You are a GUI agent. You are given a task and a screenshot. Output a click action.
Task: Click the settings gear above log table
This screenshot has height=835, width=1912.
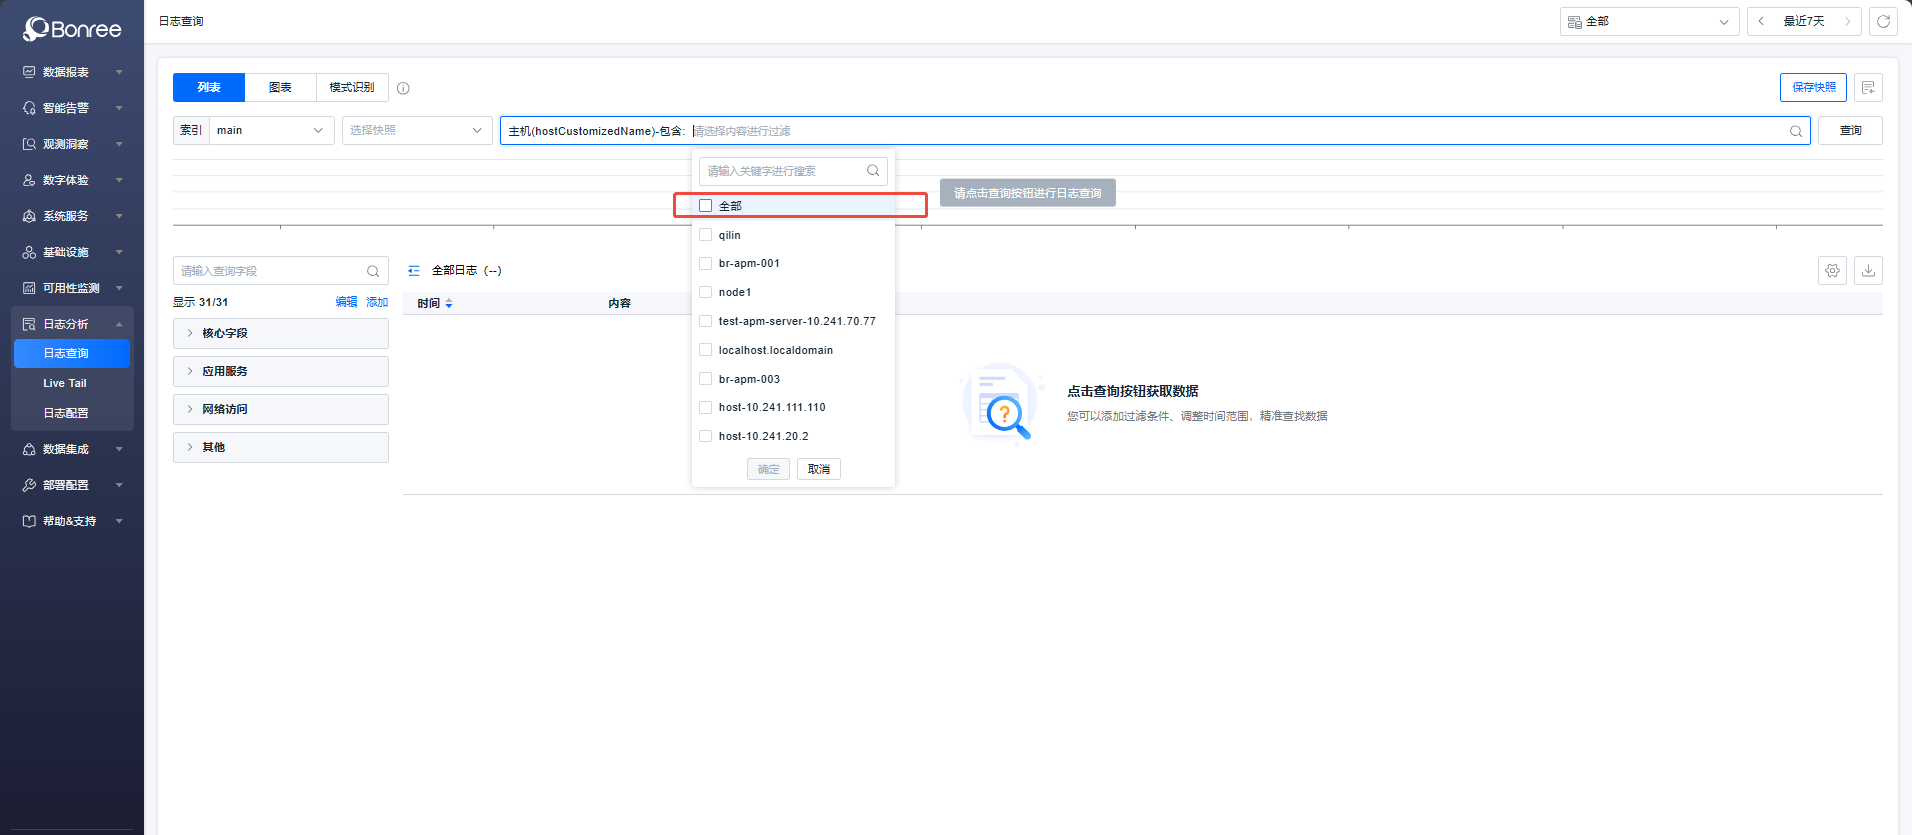click(x=1832, y=270)
